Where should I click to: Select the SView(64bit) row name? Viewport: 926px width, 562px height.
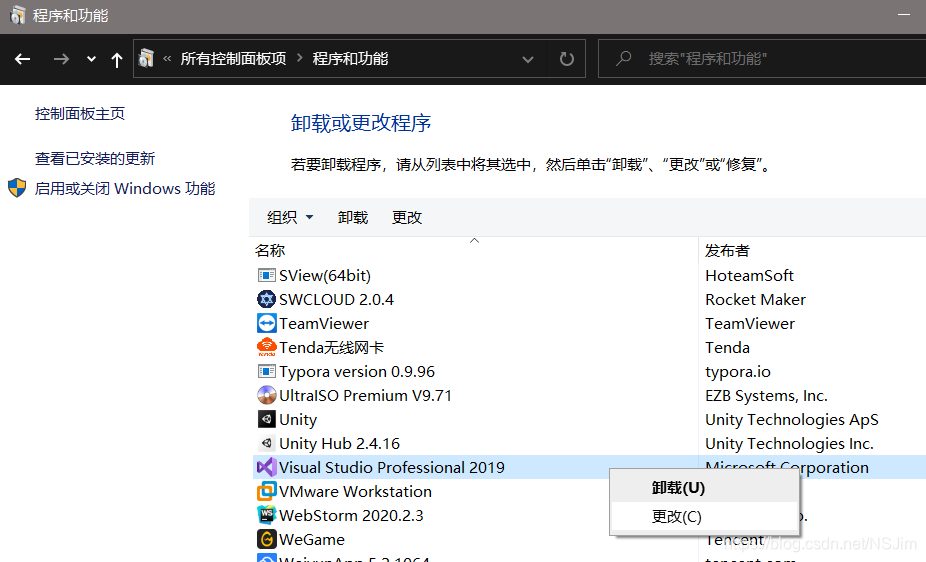[325, 275]
